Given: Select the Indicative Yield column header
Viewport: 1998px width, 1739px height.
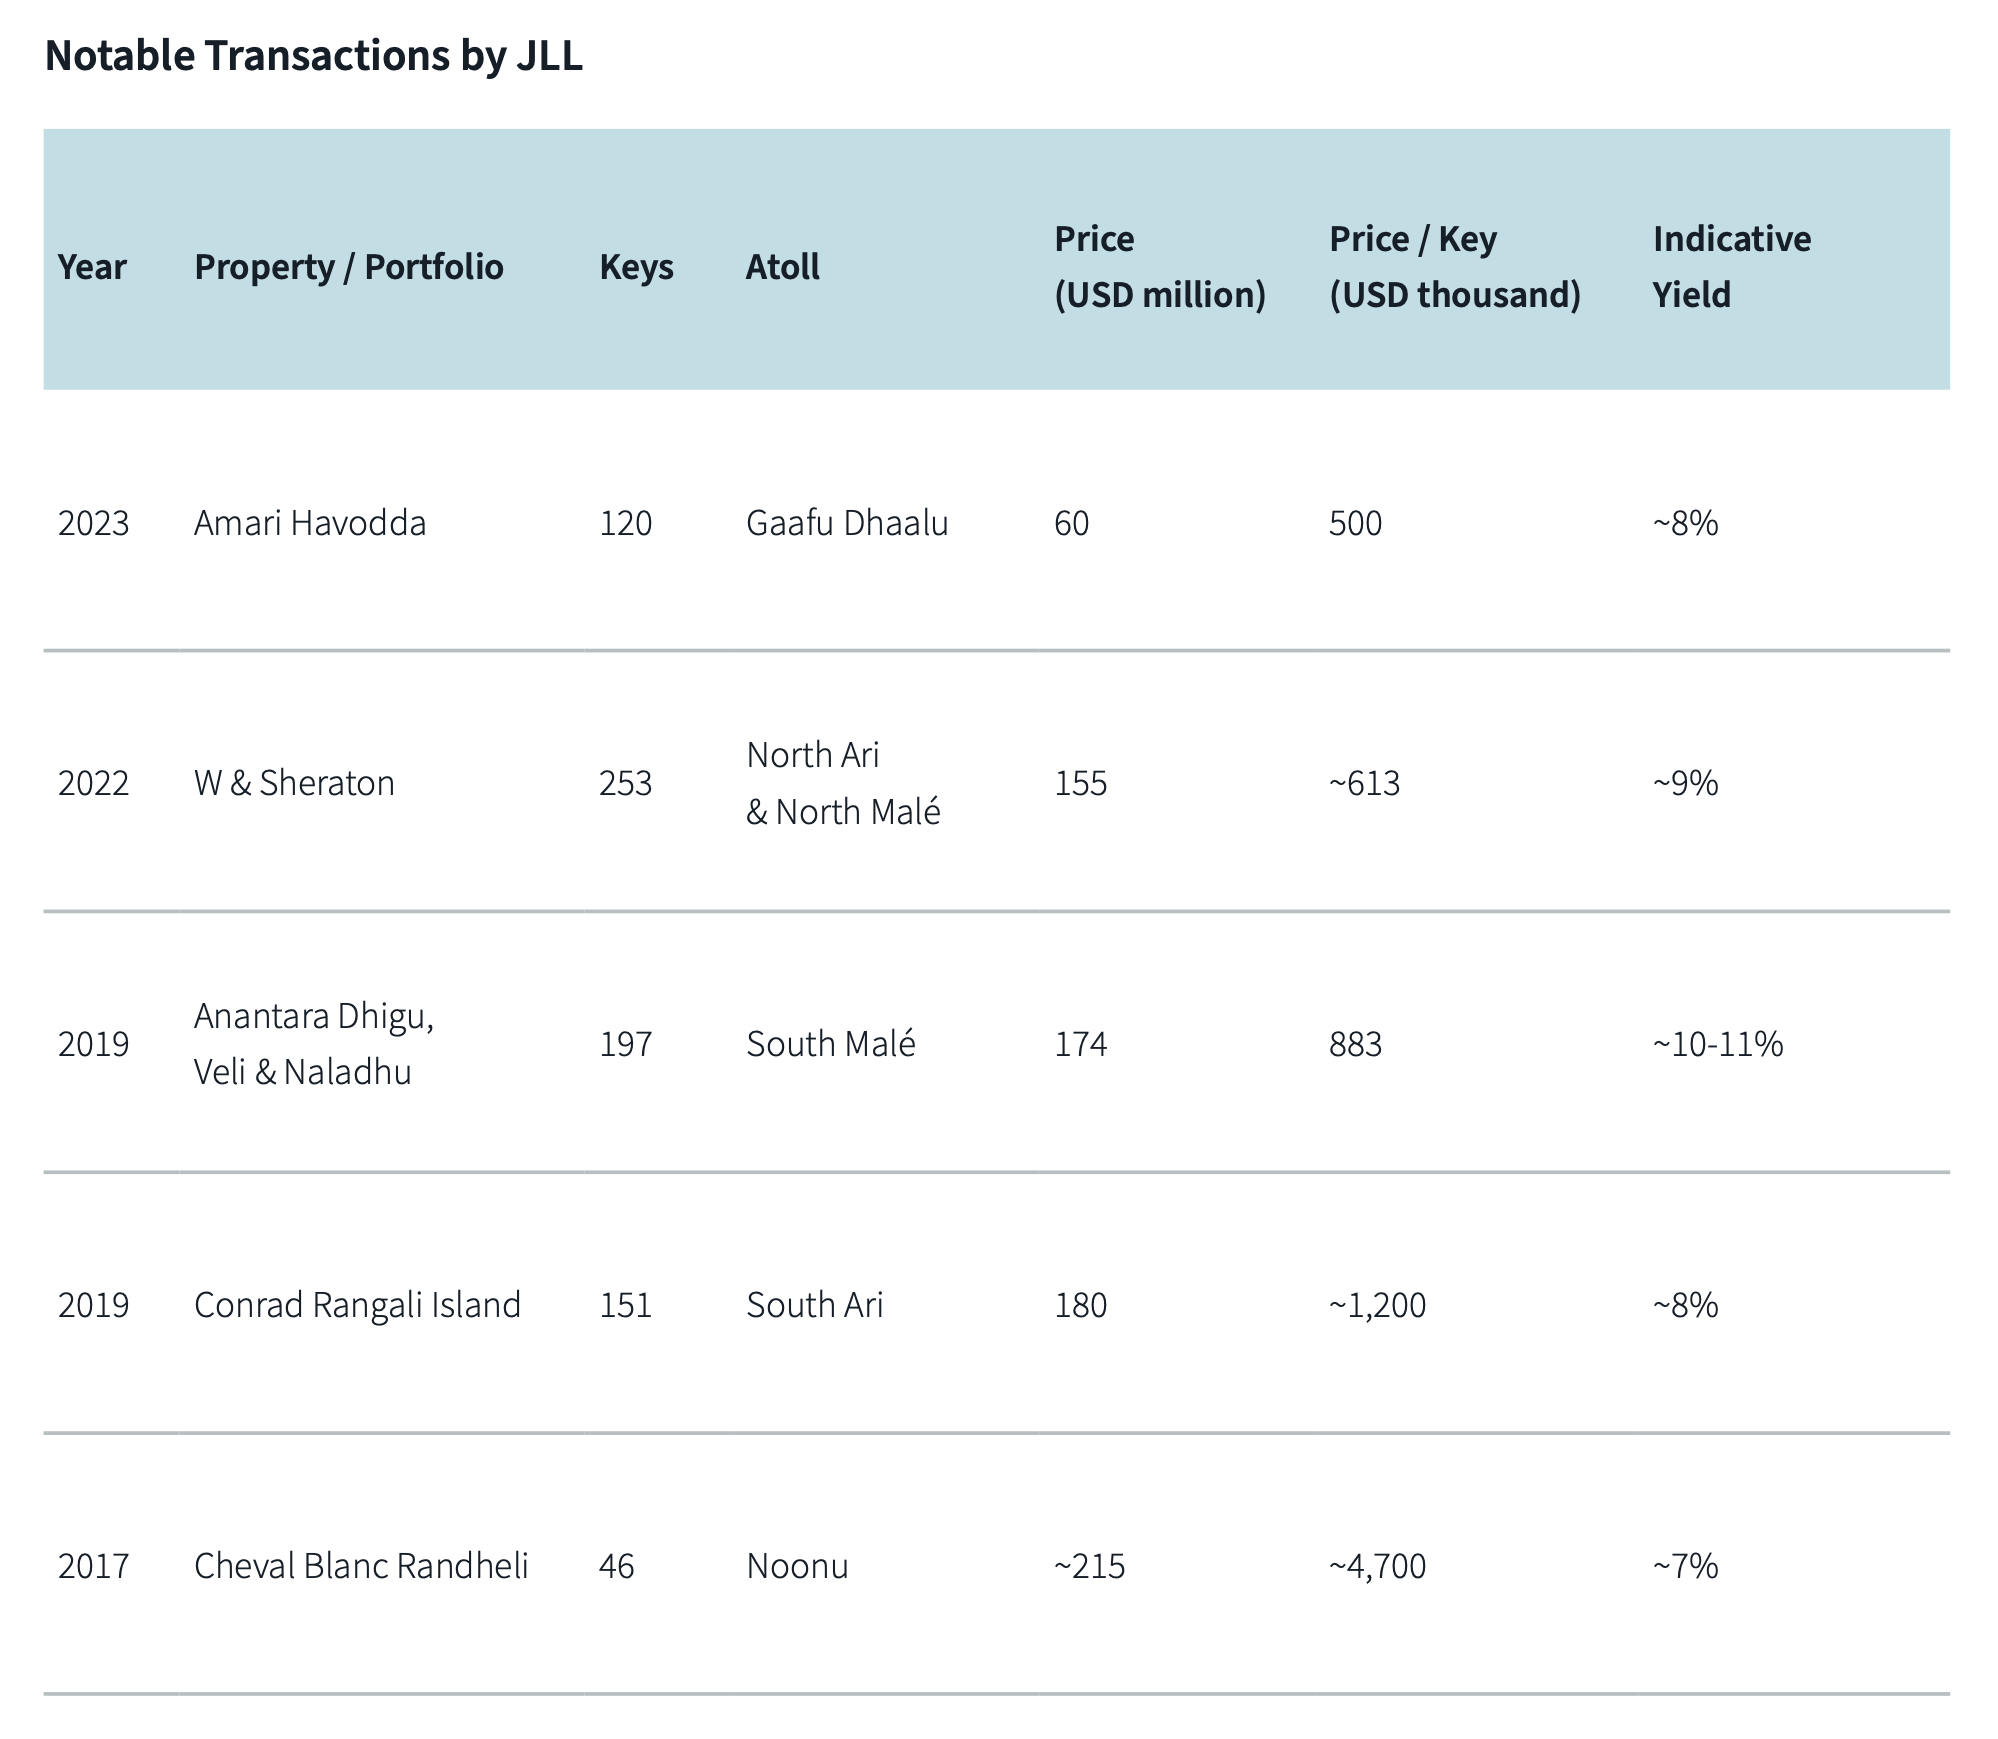Looking at the screenshot, I should (x=1731, y=267).
